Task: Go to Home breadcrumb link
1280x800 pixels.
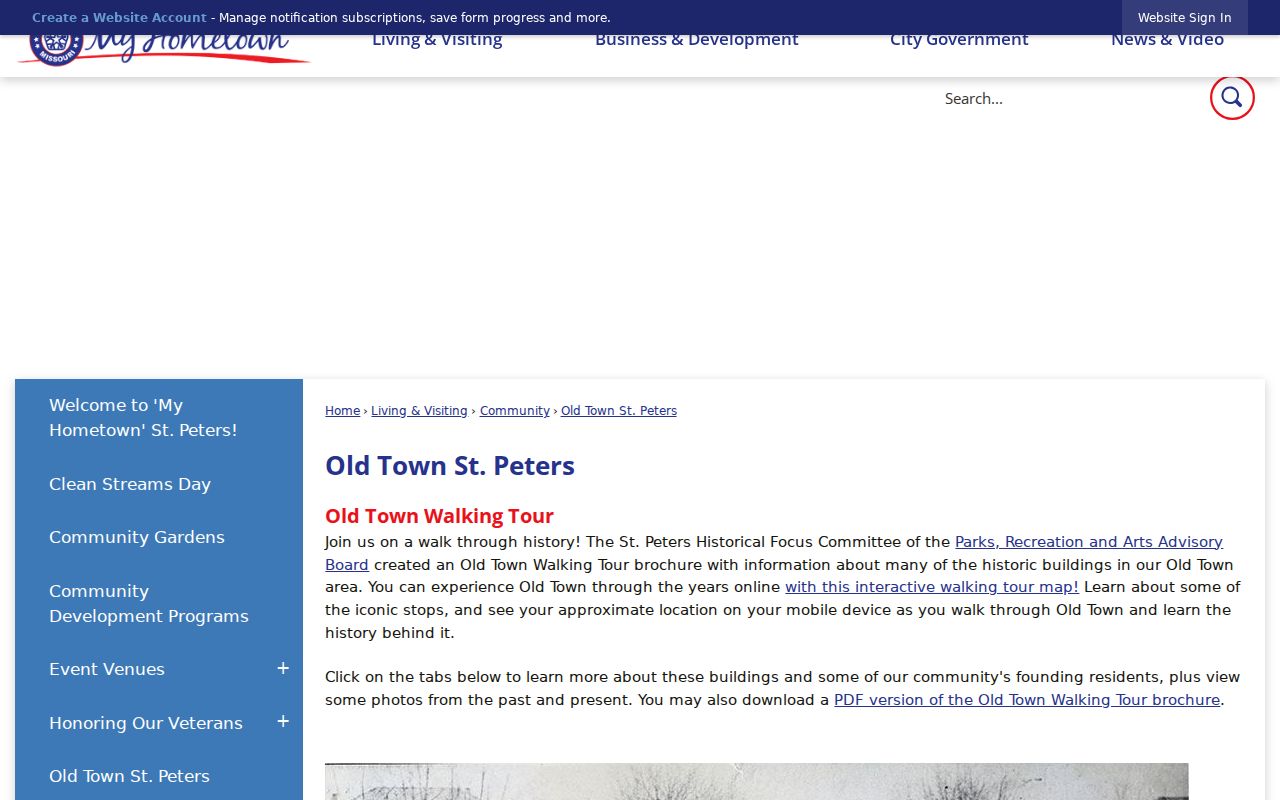Action: [342, 411]
